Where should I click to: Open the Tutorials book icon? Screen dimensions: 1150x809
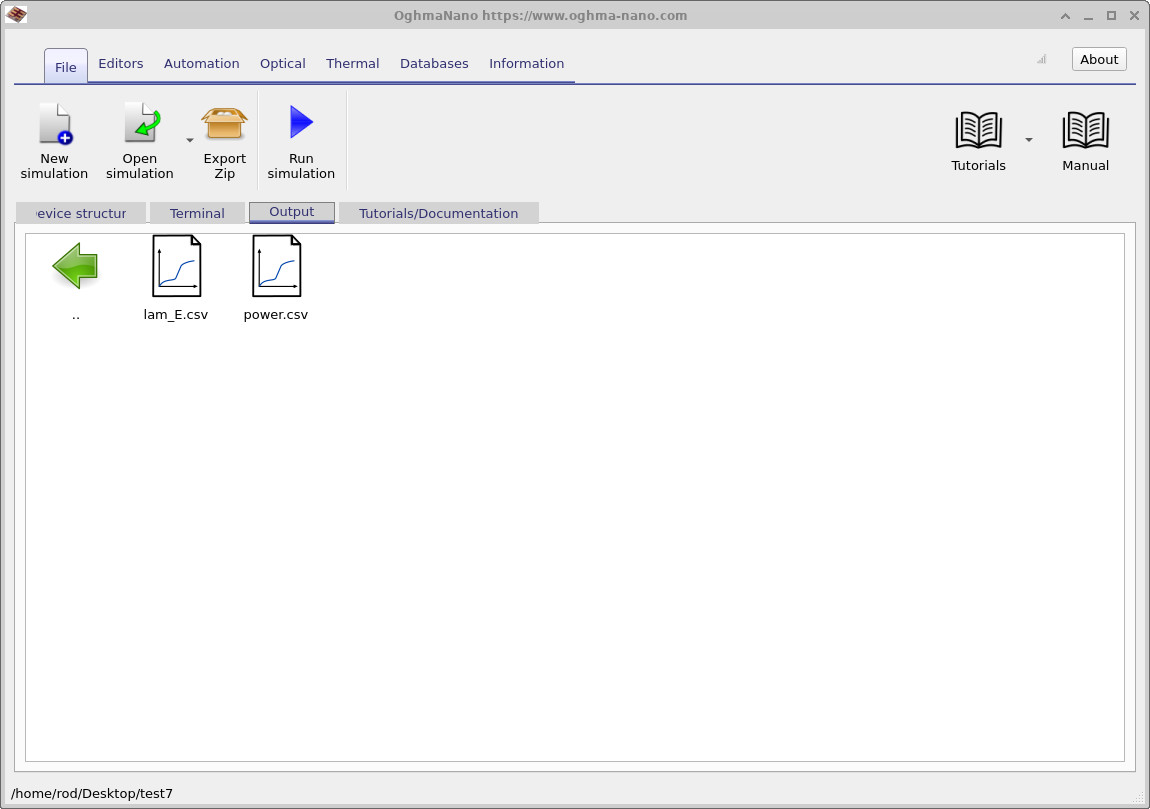coord(978,131)
